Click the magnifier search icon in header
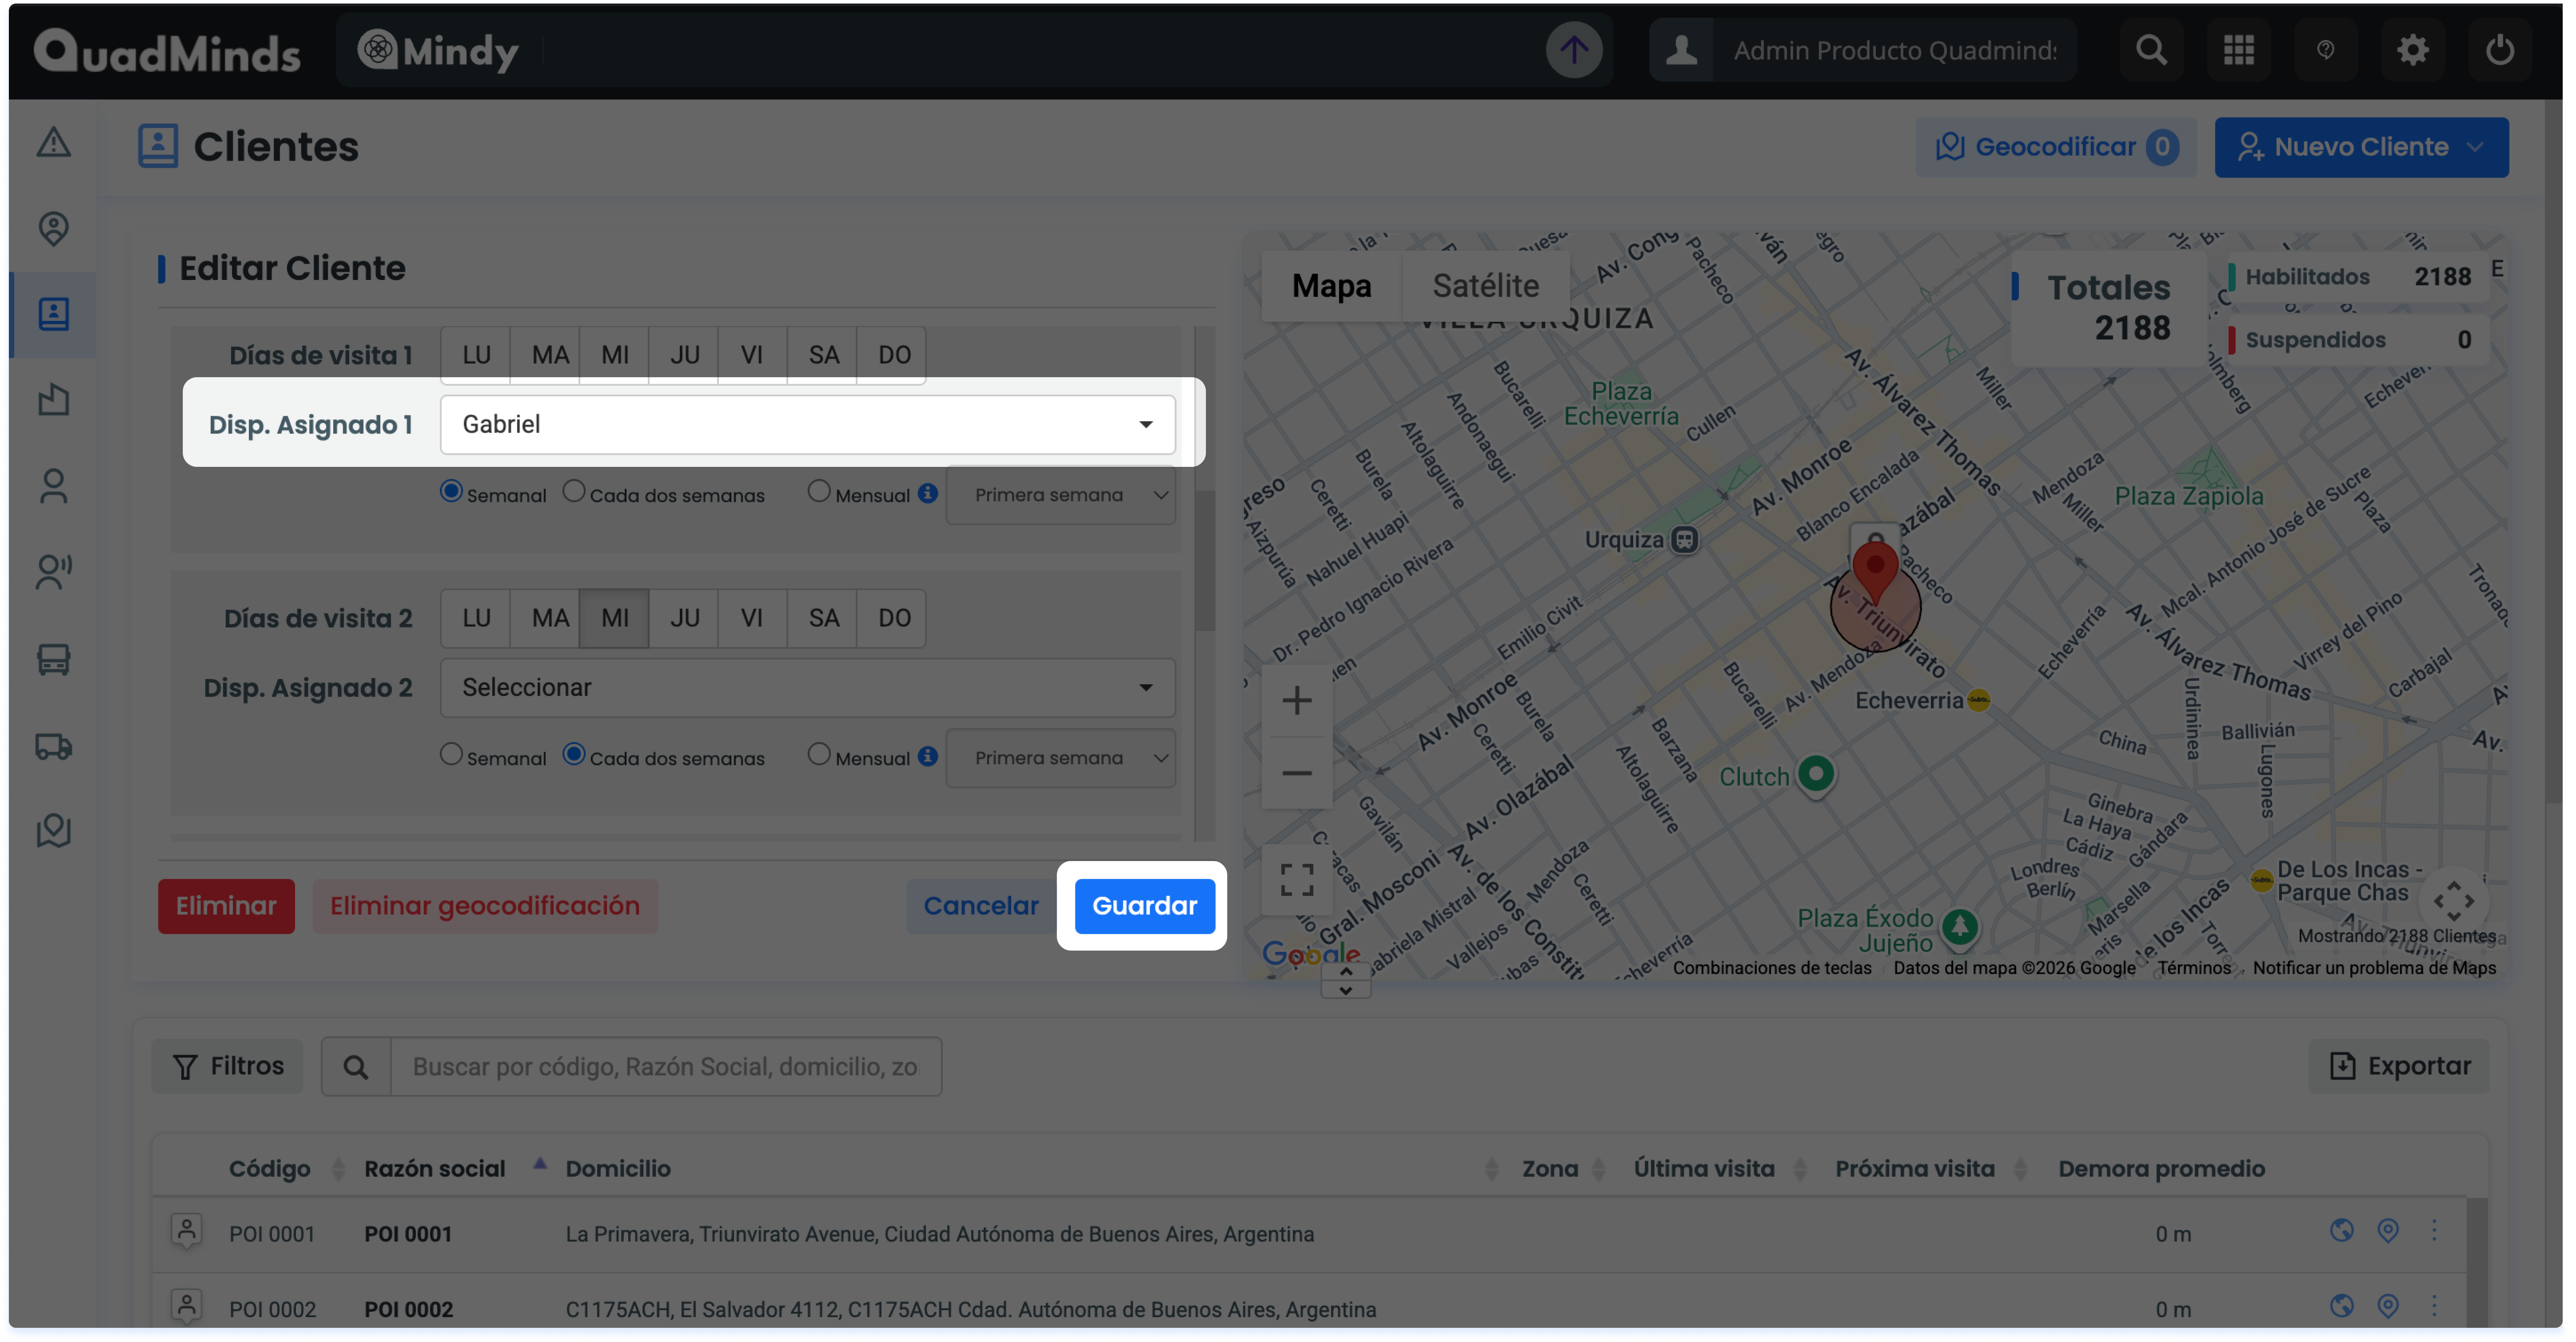Viewport: 2576px width, 1342px height. coord(2151,50)
